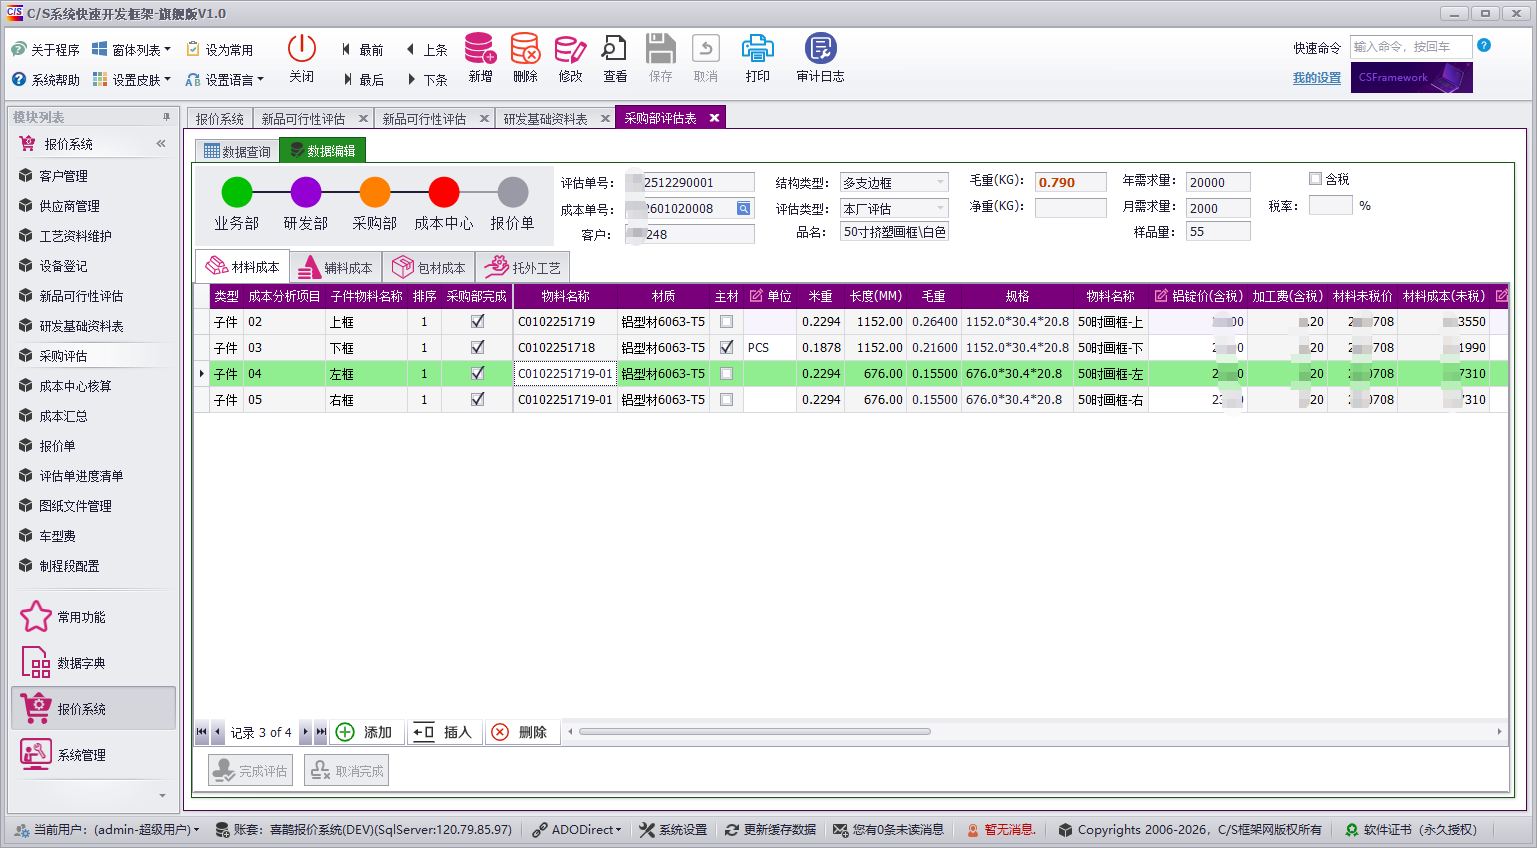Click the 修改 edit icon

(x=570, y=48)
